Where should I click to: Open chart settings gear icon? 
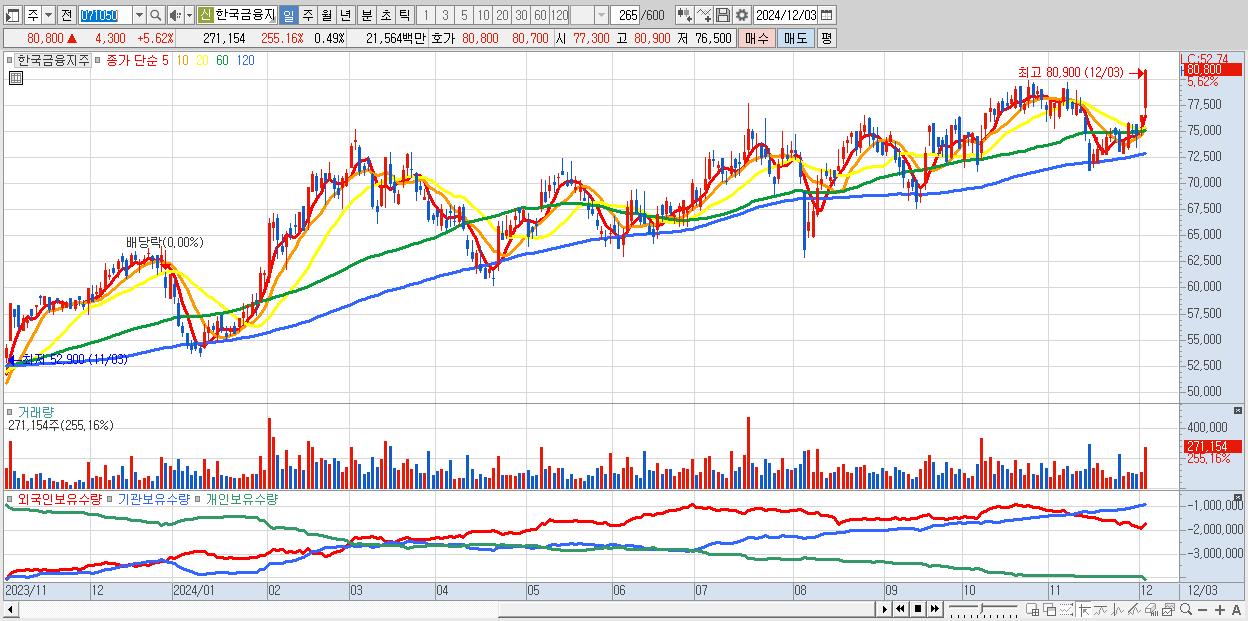742,15
